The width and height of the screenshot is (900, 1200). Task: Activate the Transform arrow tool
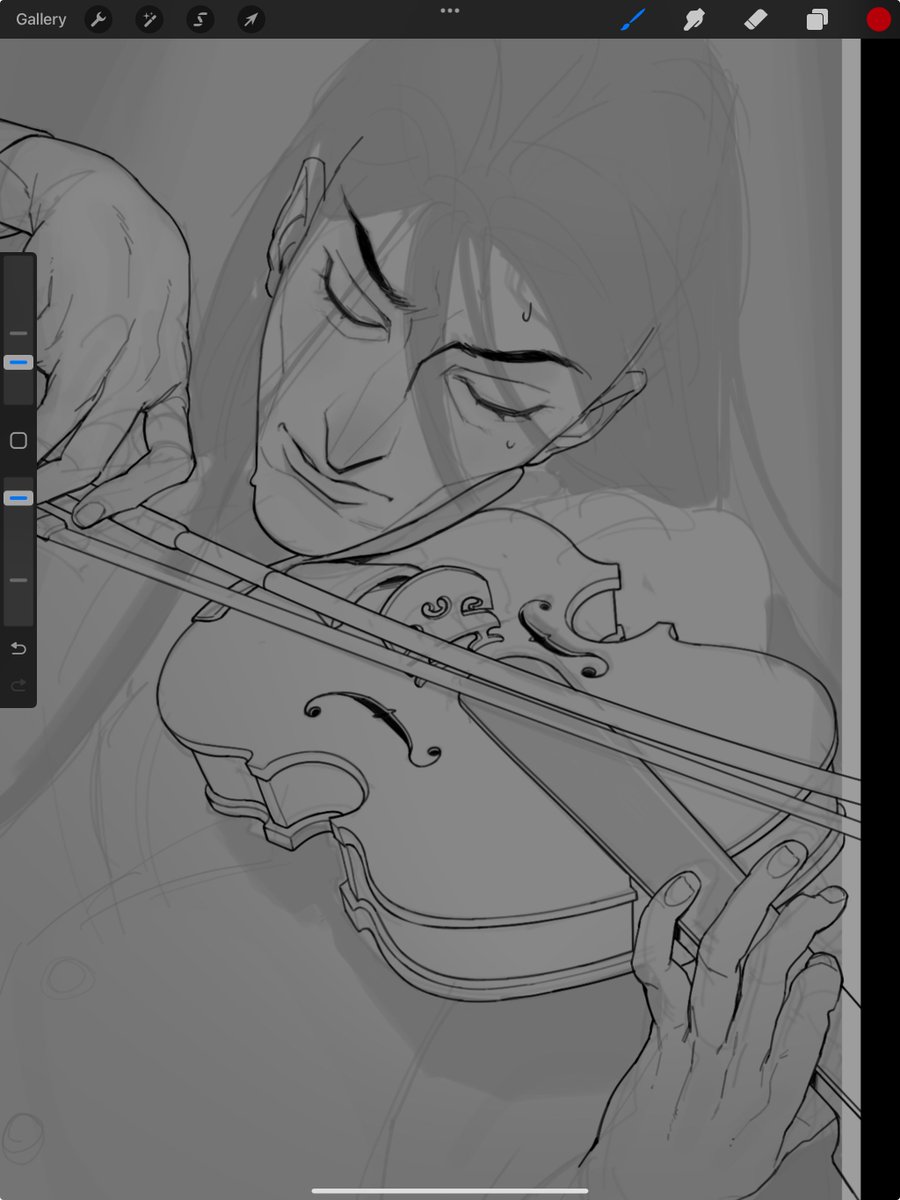(x=251, y=19)
